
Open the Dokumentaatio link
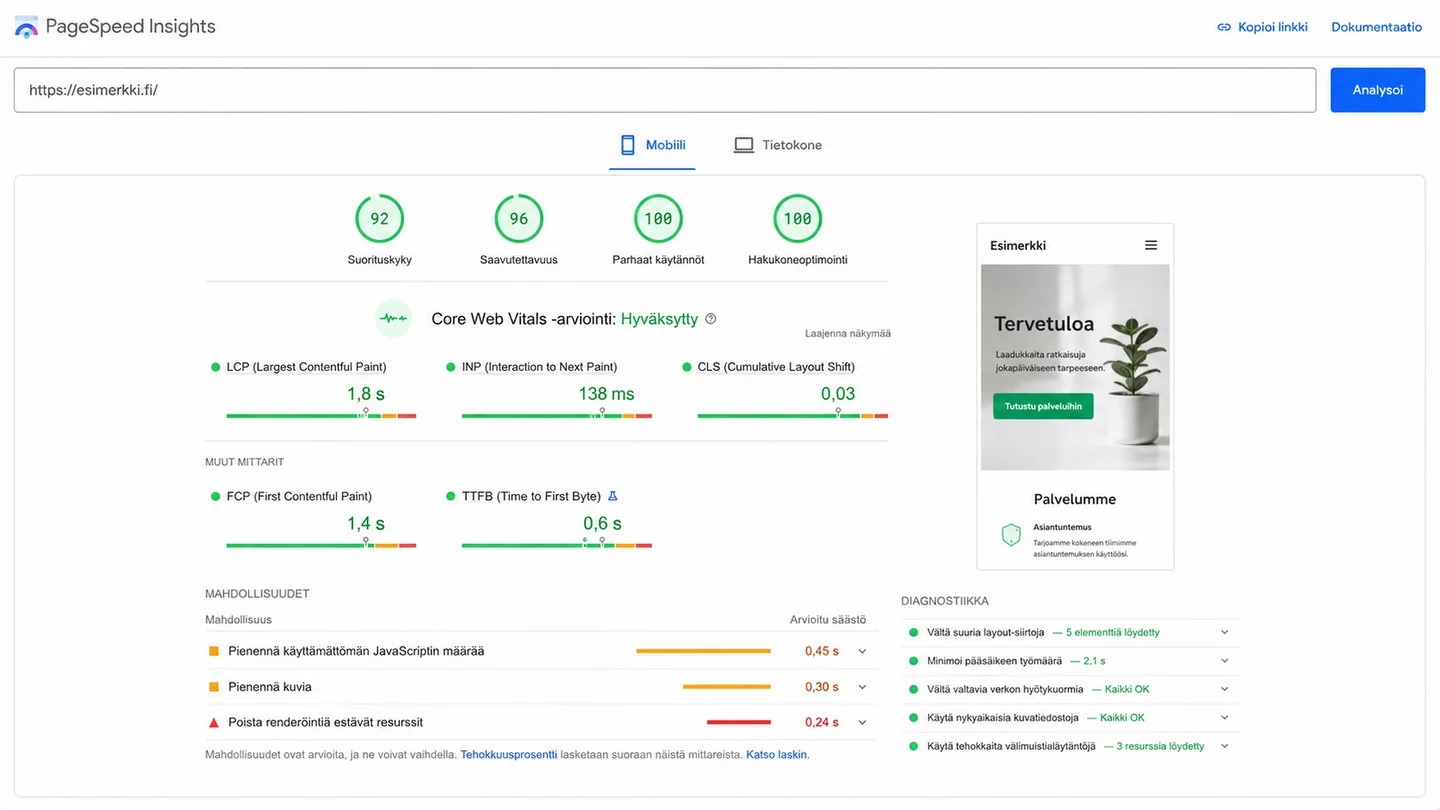pos(1376,27)
